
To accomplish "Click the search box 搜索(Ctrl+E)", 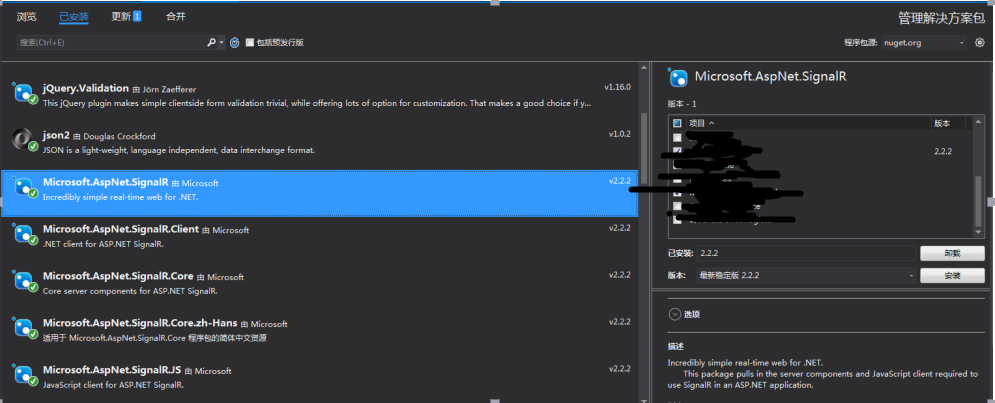I will tap(111, 43).
